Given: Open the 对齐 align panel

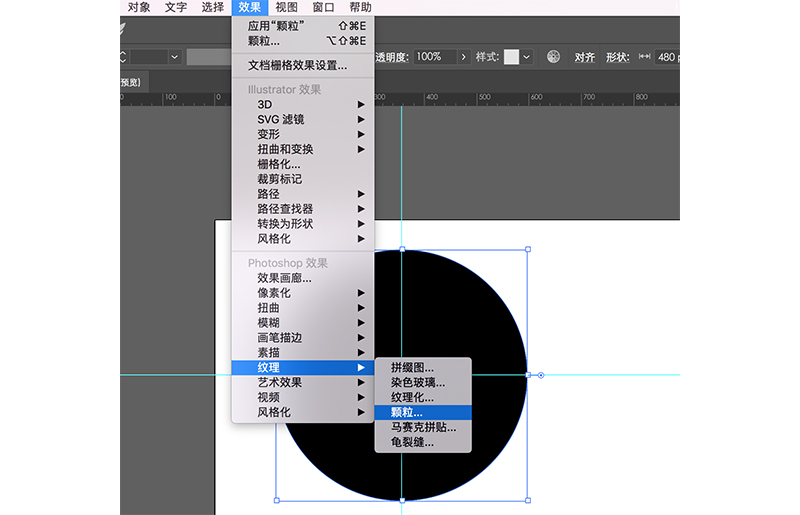Looking at the screenshot, I should (585, 57).
